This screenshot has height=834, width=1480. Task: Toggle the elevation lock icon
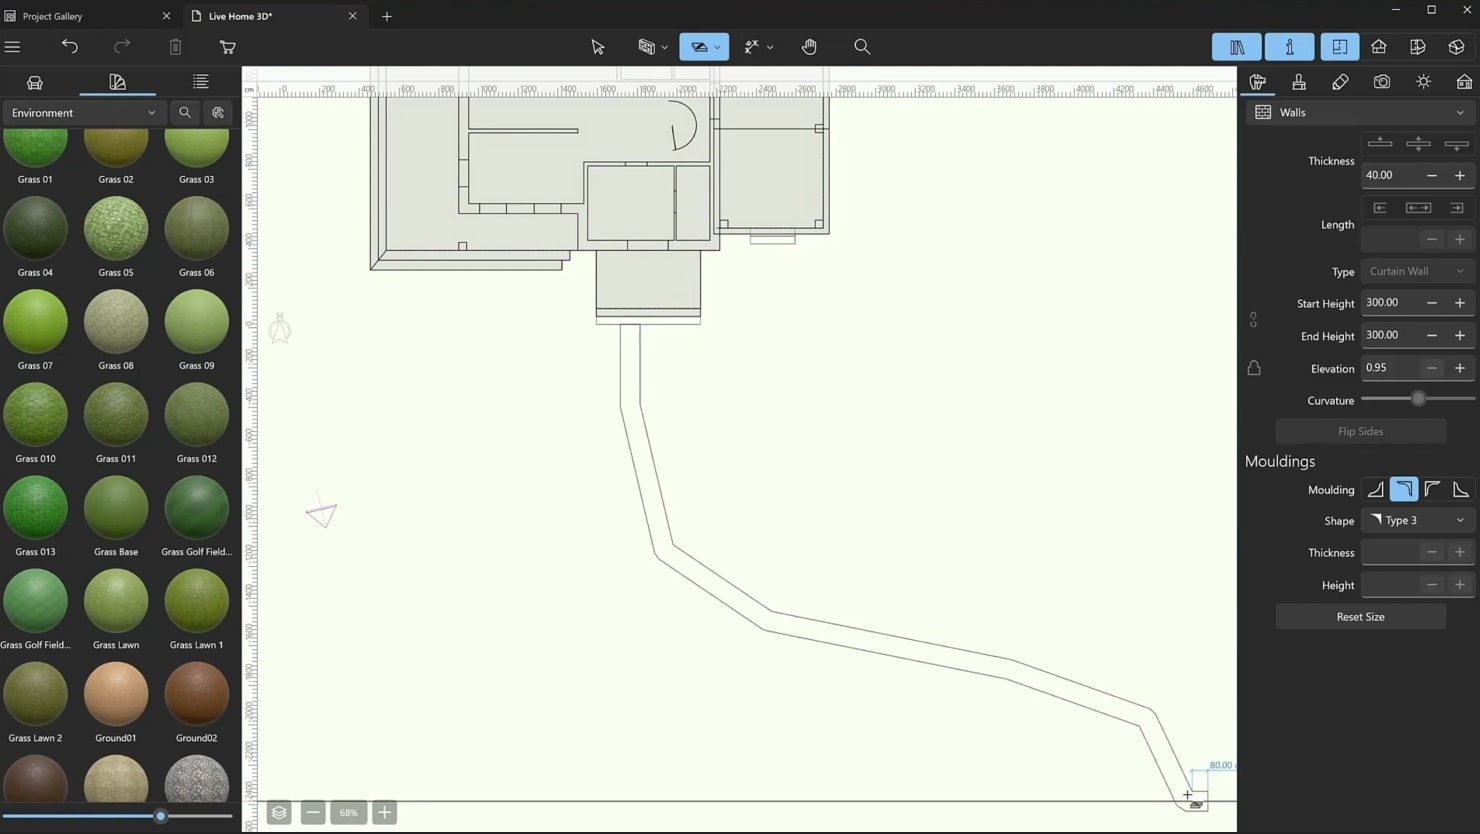tap(1254, 368)
